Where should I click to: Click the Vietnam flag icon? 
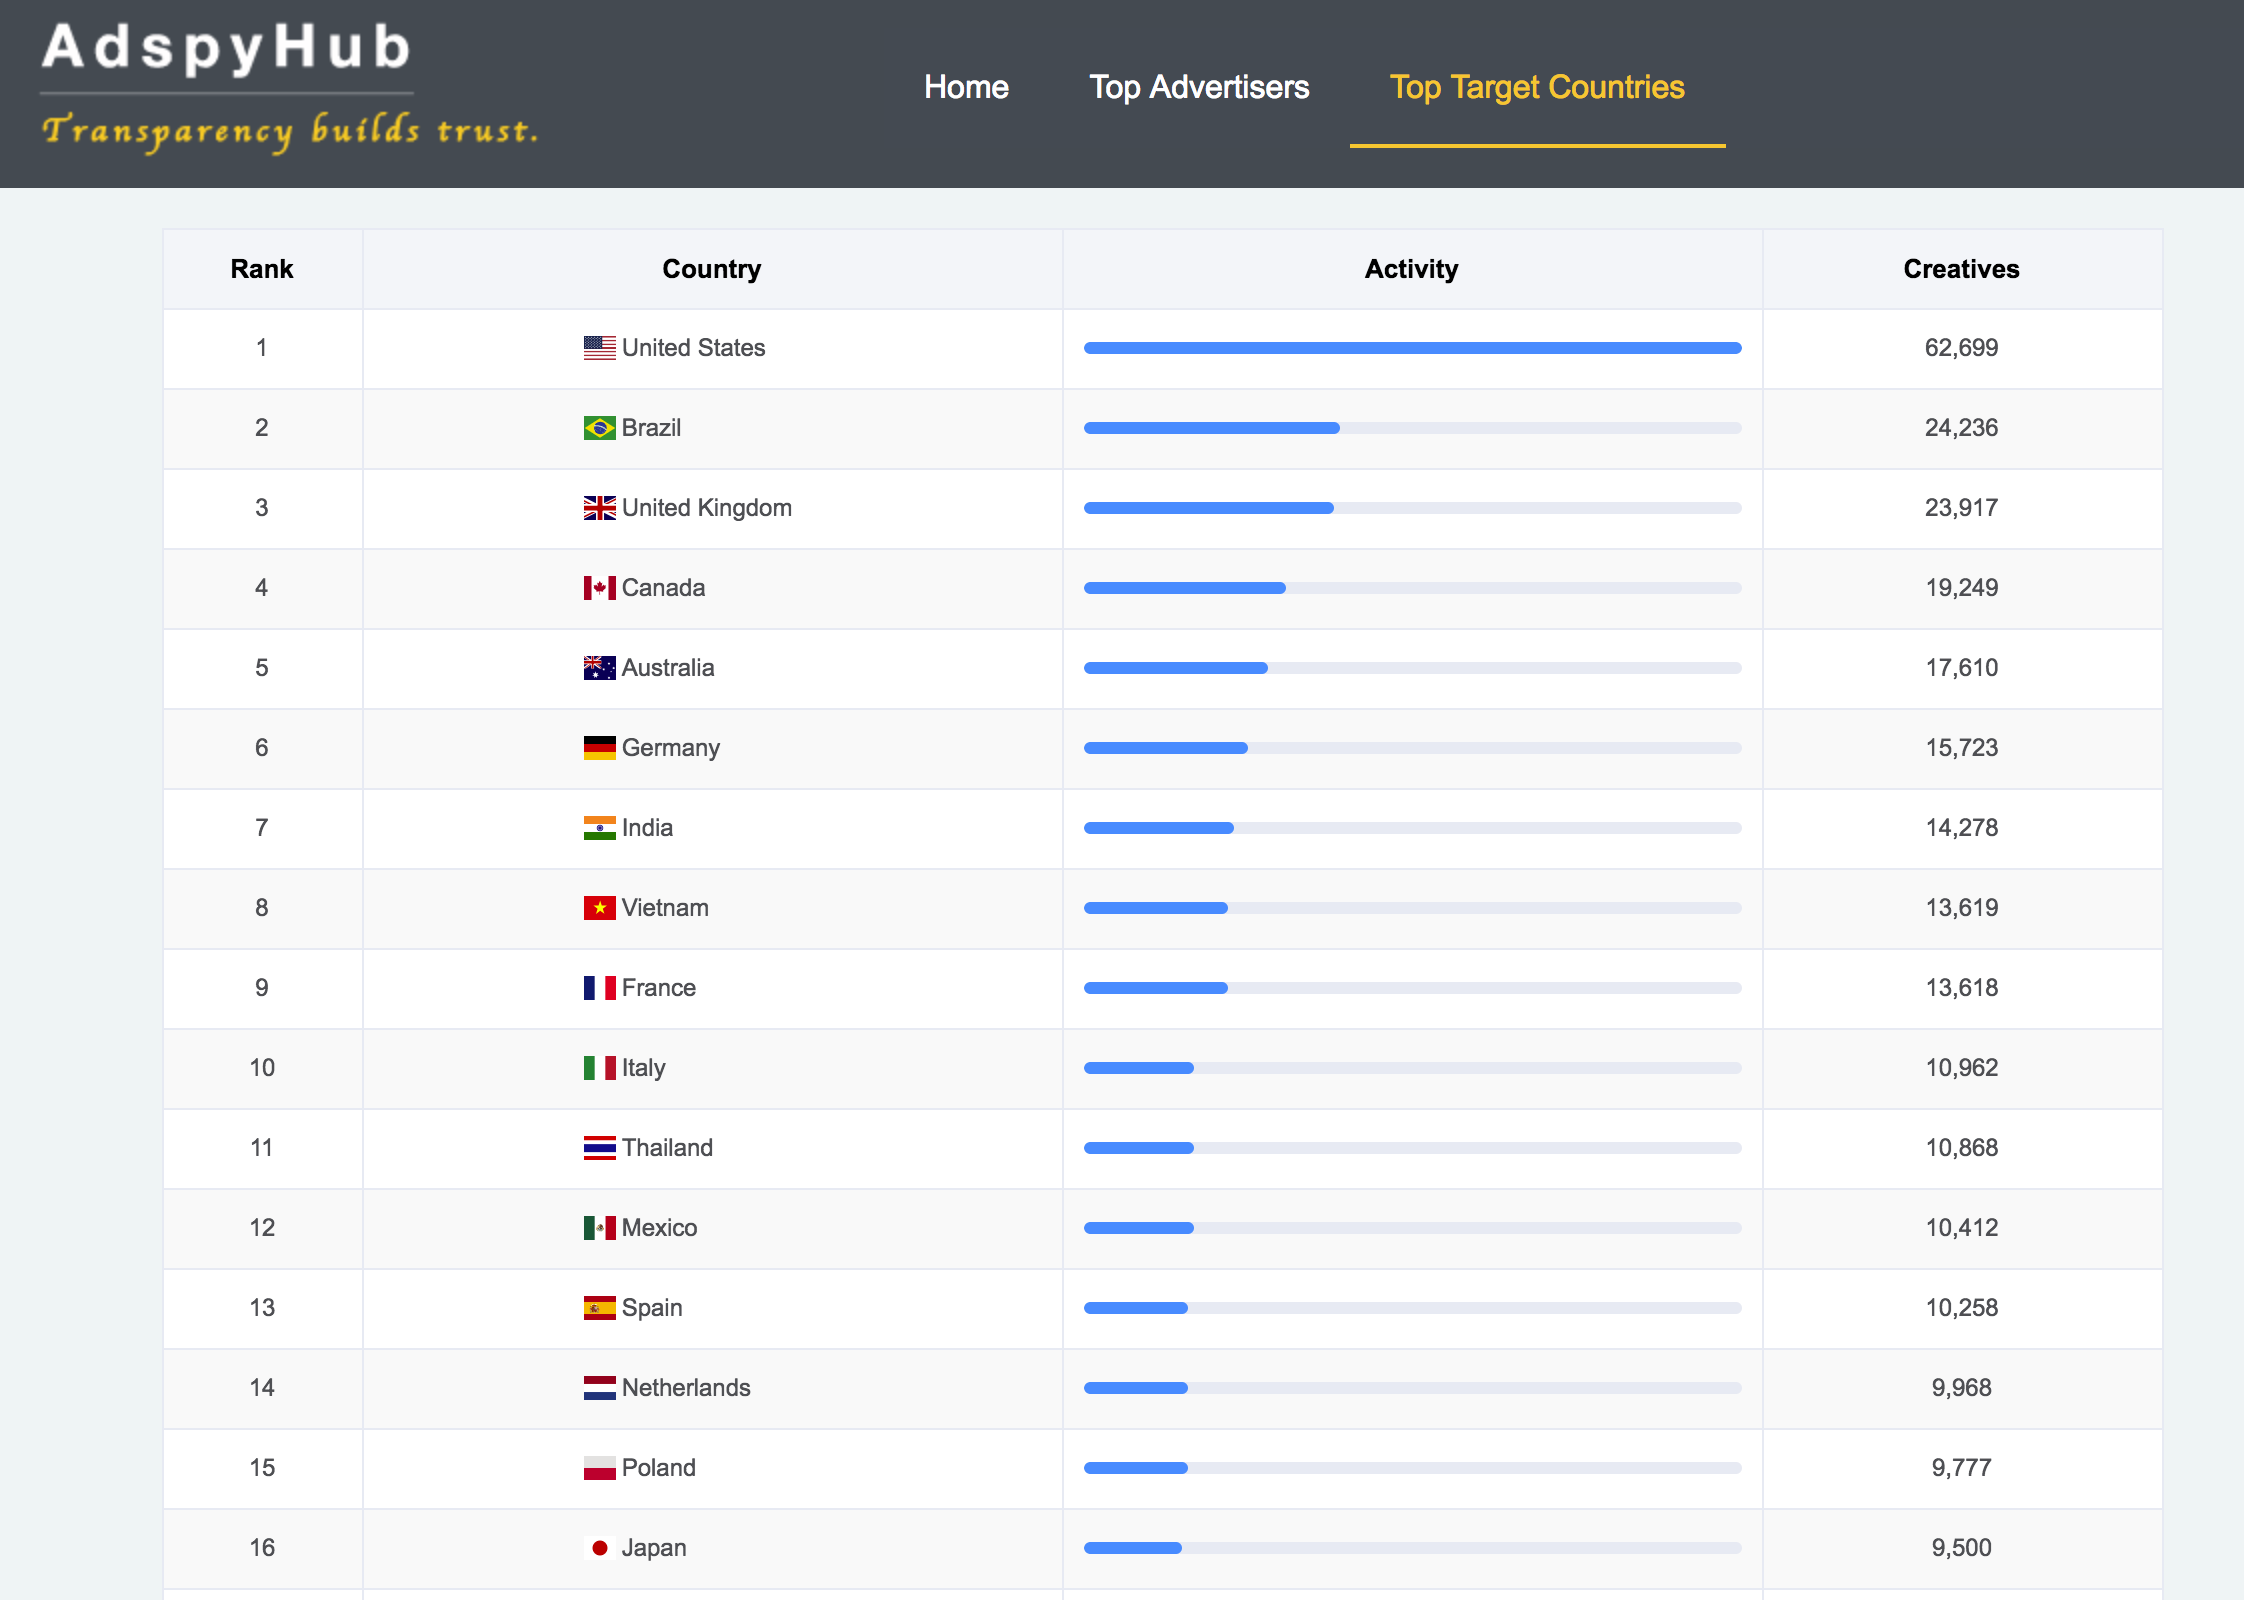[x=599, y=908]
